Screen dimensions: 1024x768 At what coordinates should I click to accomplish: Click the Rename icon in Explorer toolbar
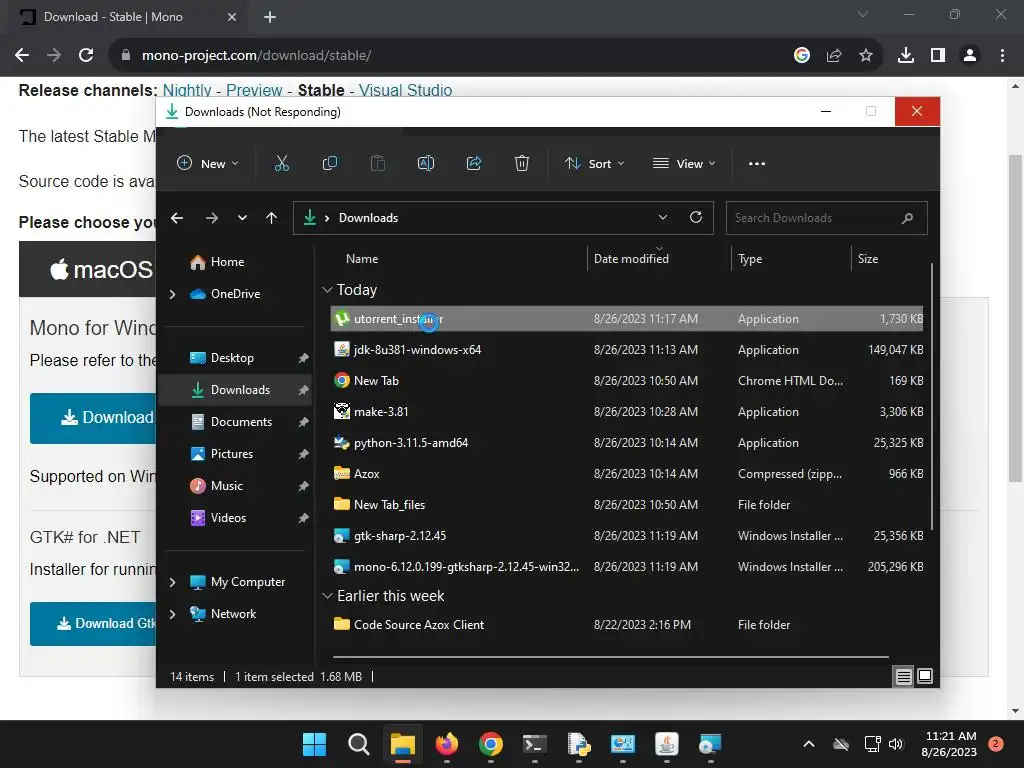pos(426,163)
